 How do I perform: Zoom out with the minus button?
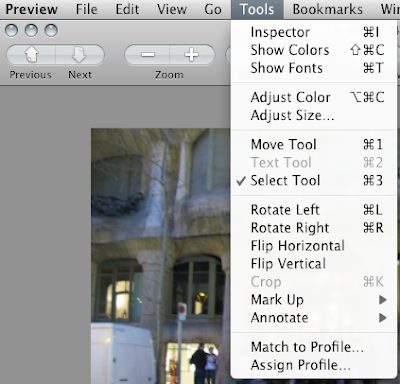[147, 55]
